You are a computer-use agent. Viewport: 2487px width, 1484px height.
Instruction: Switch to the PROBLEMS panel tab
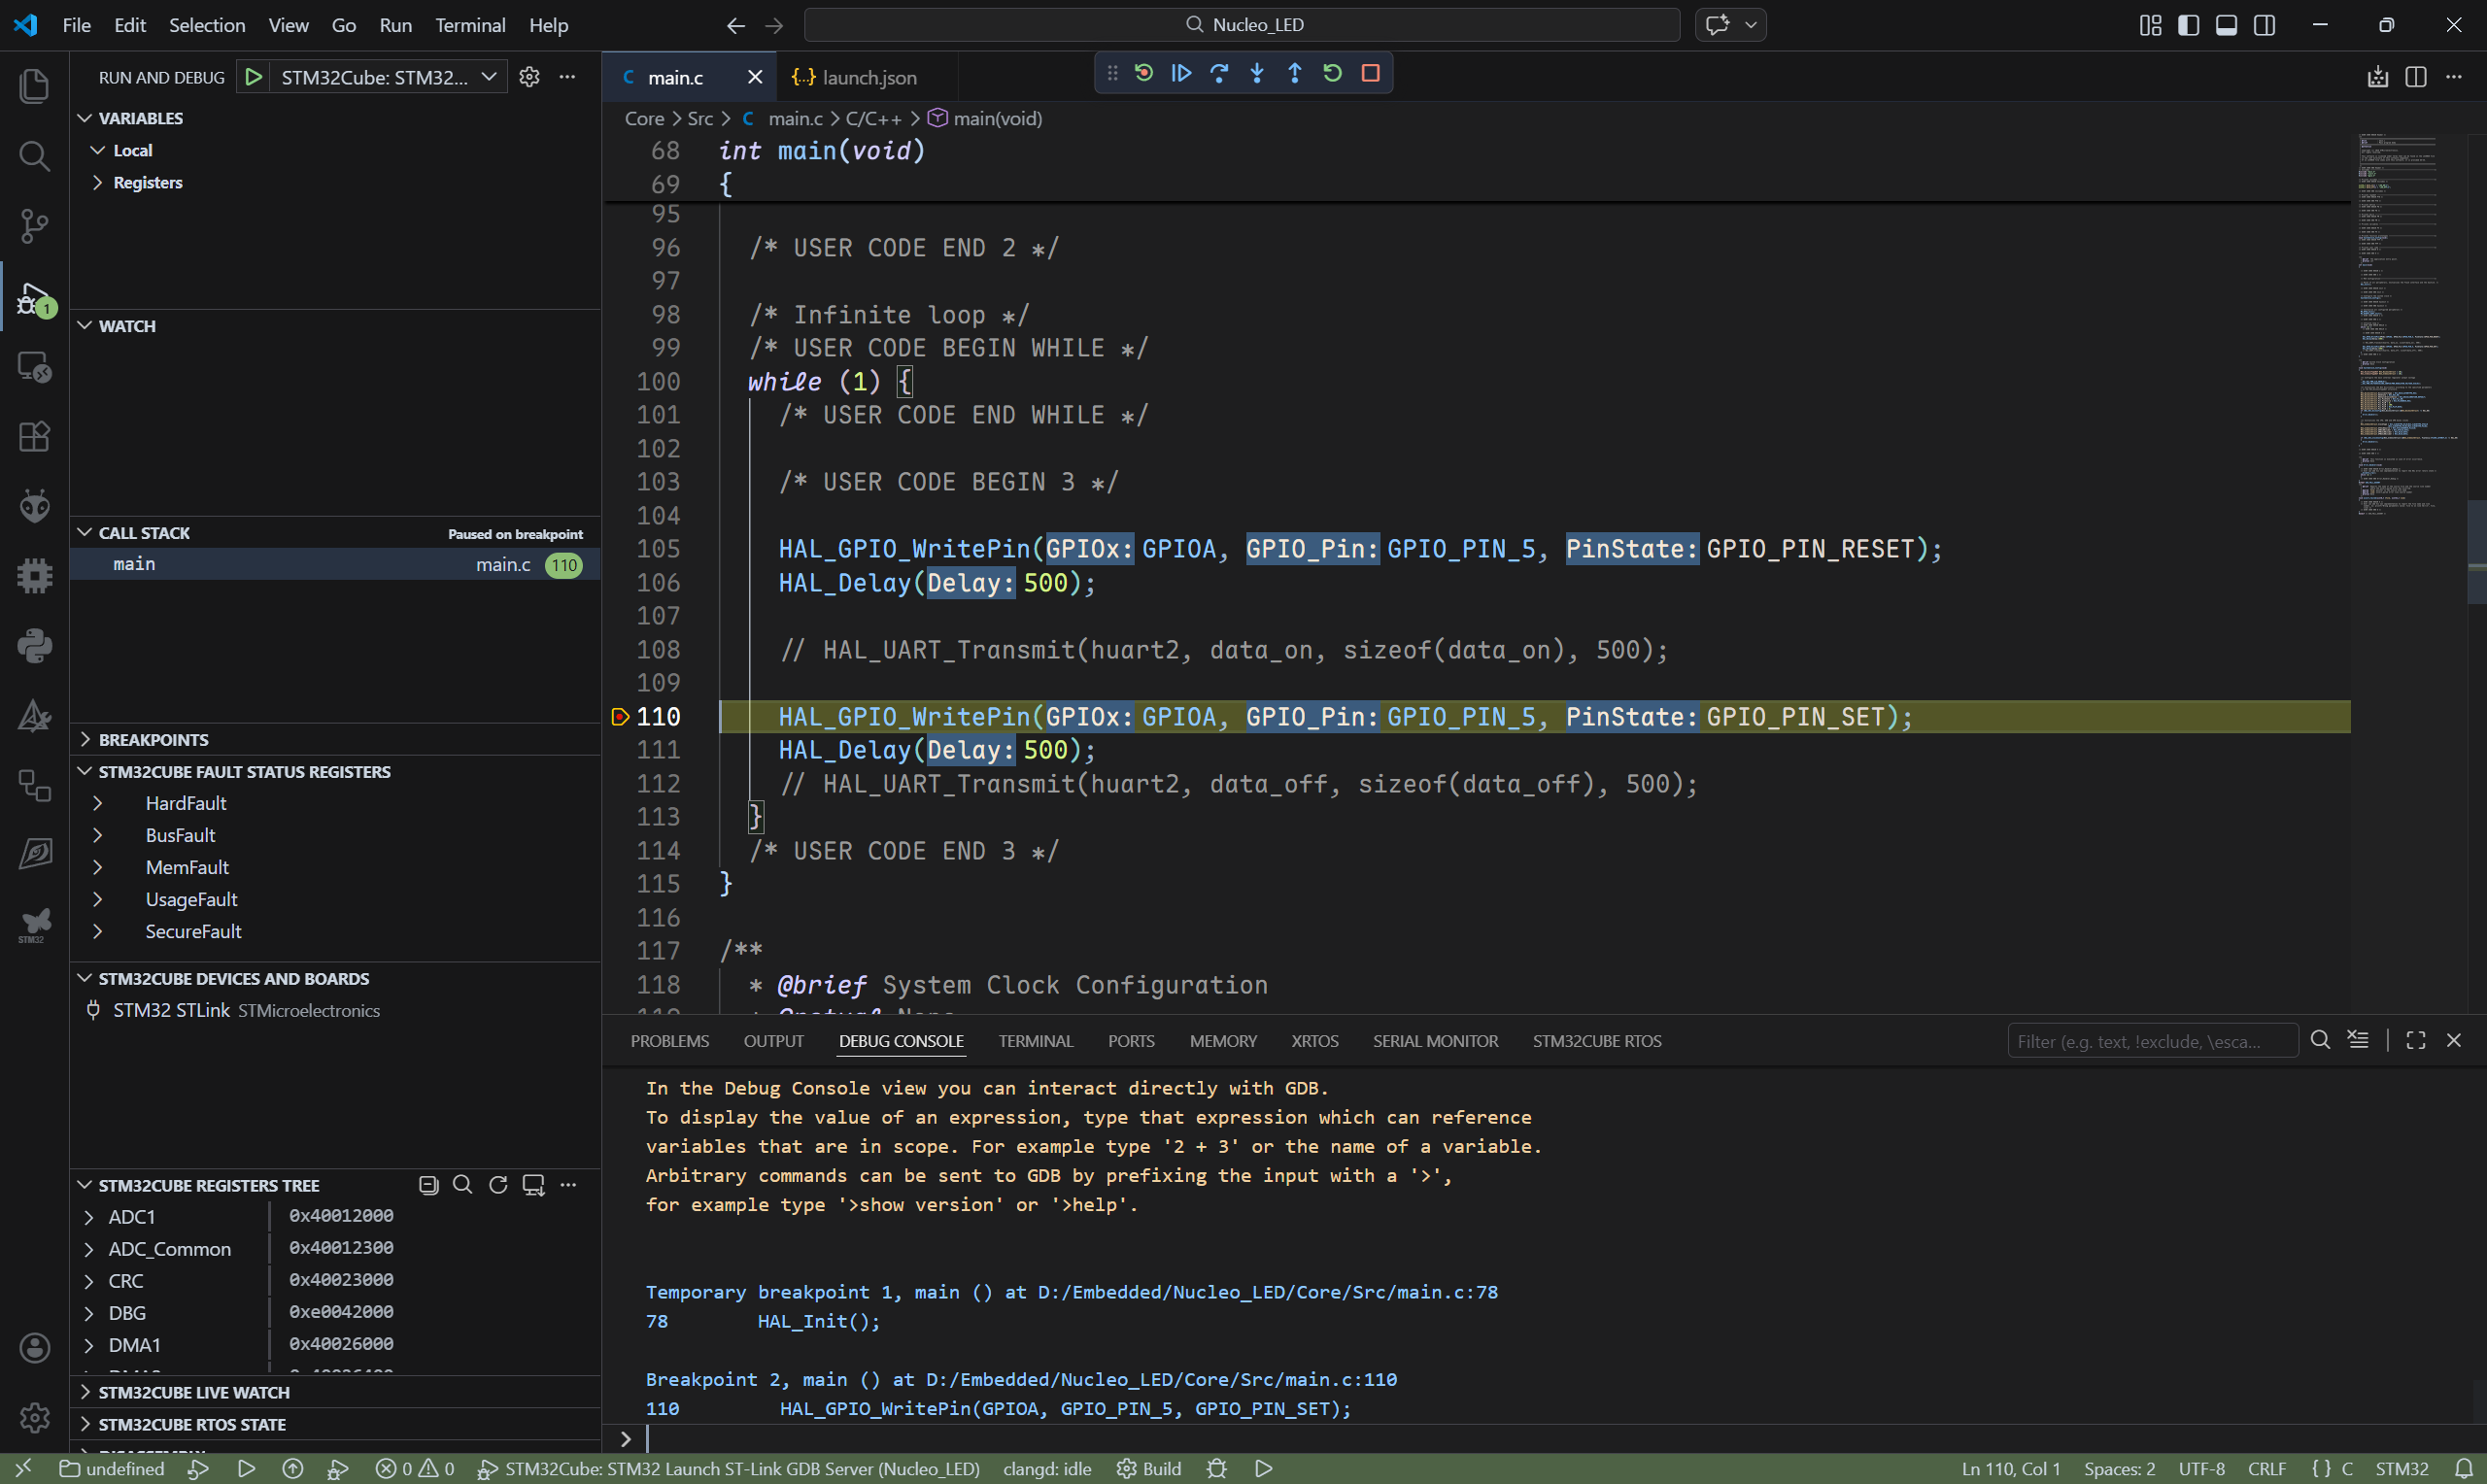(670, 1041)
